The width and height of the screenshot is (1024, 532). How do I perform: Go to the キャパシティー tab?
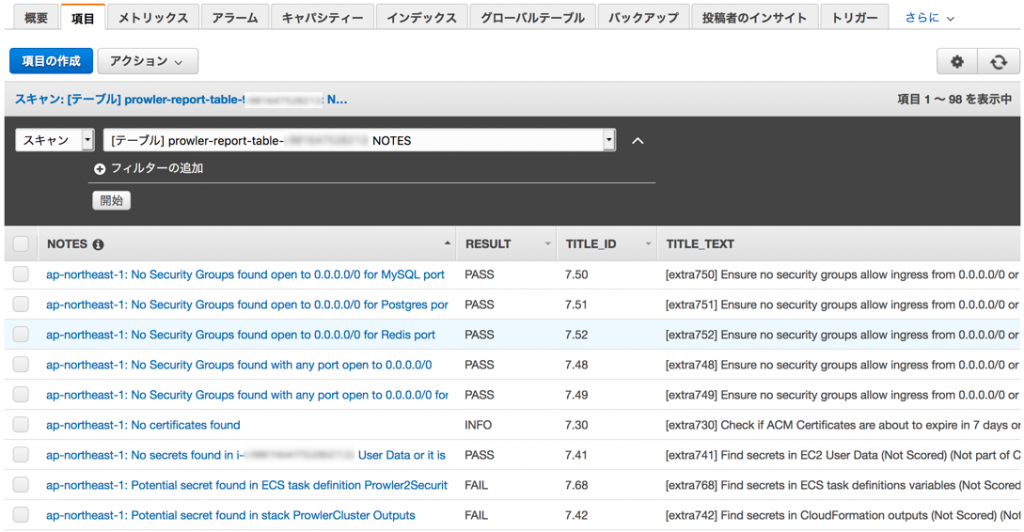[x=323, y=18]
